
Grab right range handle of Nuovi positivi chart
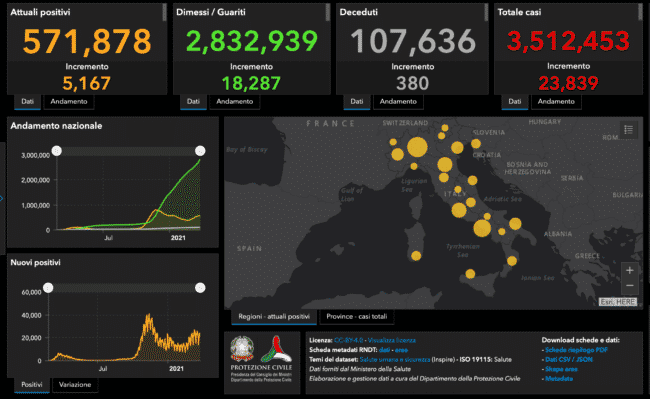click(200, 288)
